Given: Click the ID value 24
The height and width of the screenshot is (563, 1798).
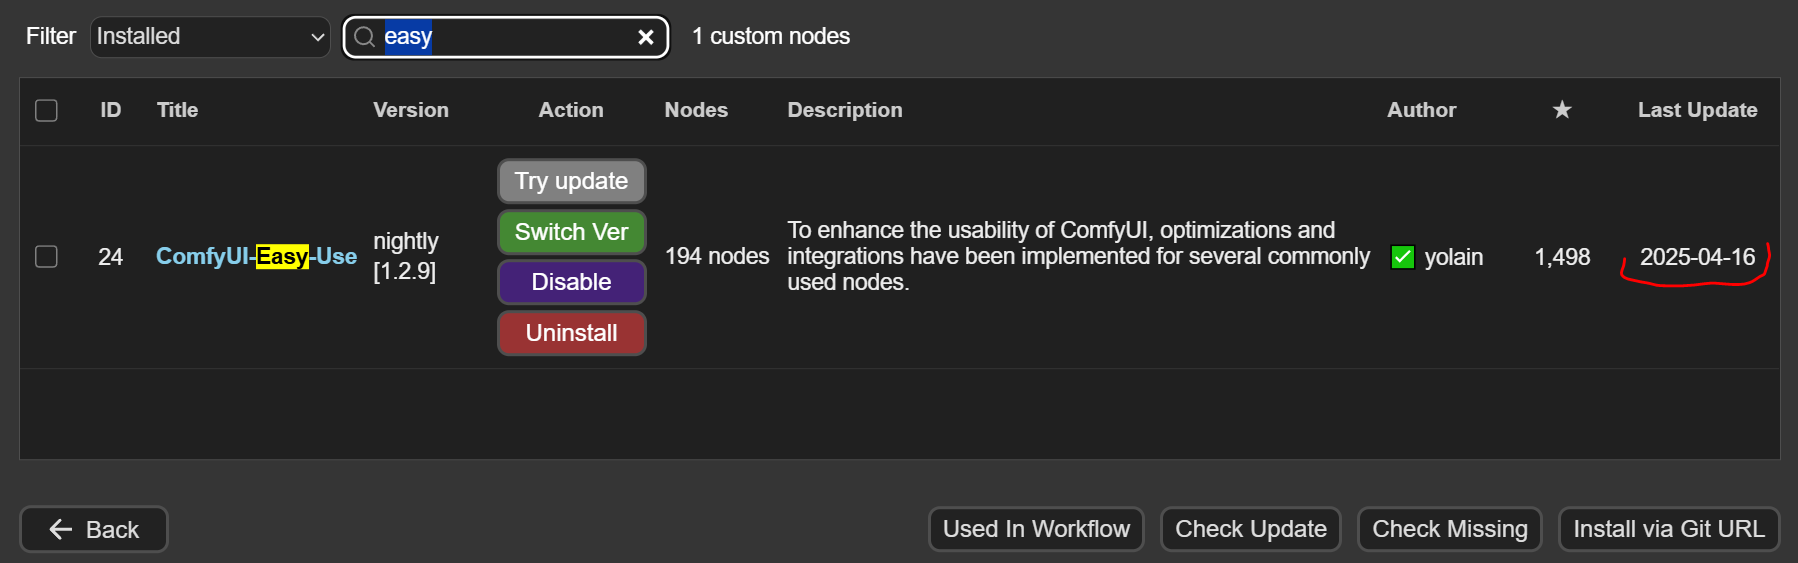Looking at the screenshot, I should 110,257.
